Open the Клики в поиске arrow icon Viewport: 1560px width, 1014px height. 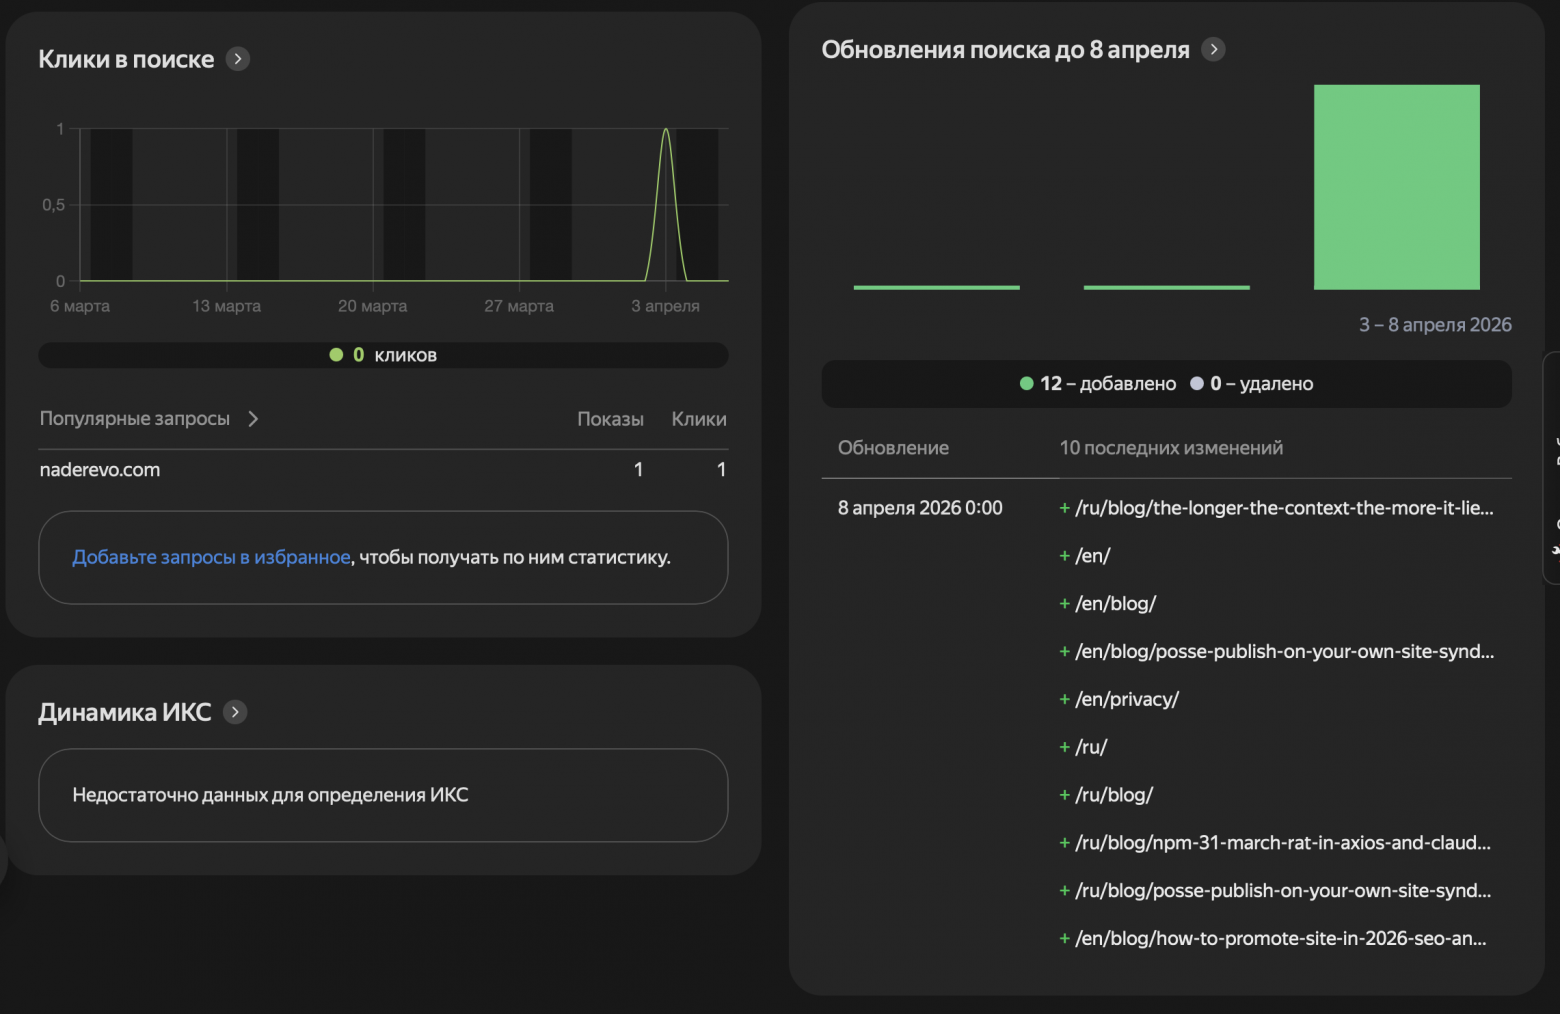click(x=237, y=59)
